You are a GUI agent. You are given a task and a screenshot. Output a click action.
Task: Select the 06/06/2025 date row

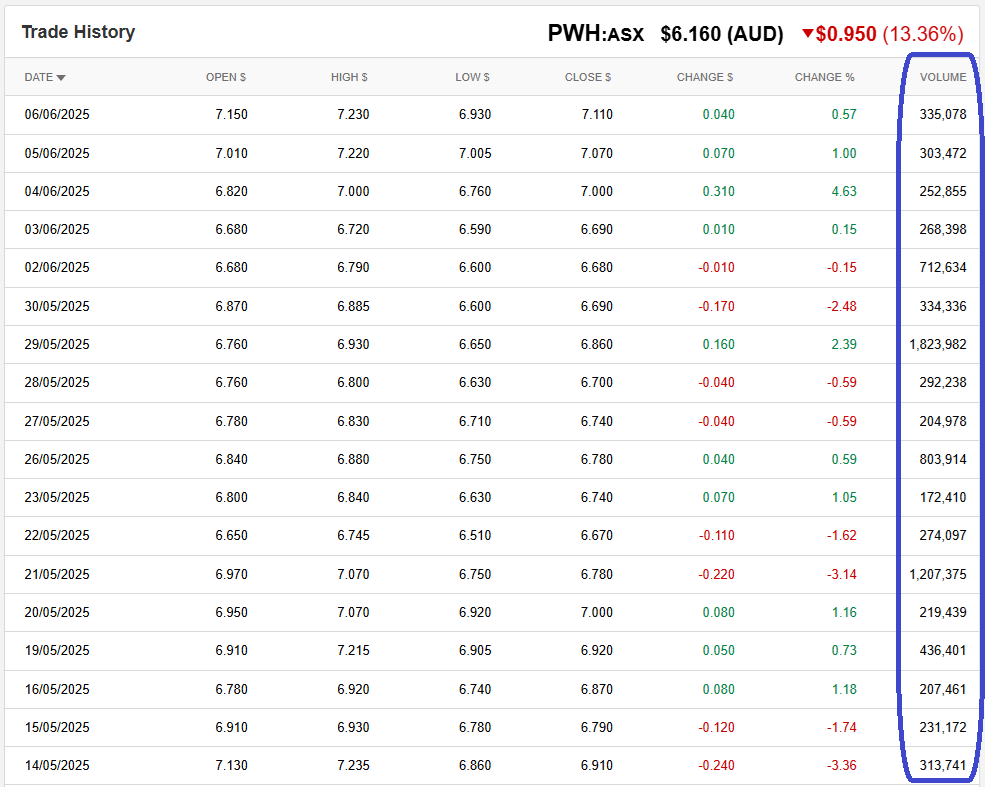[57, 115]
